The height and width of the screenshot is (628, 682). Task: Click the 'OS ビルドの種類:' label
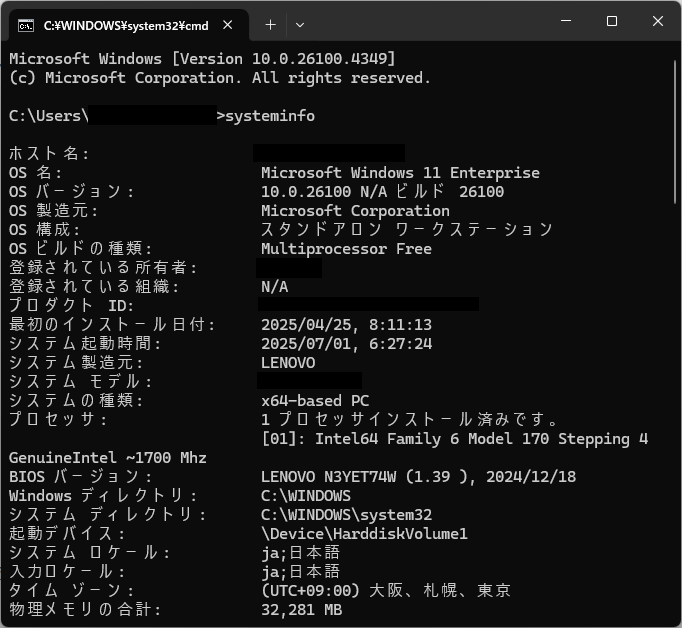click(80, 249)
